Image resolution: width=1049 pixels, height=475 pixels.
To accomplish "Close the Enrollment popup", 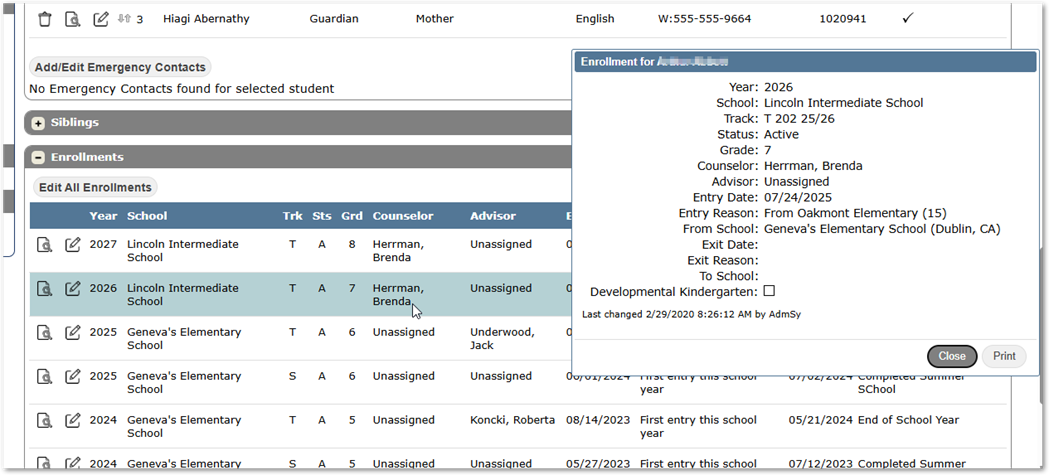I will click(952, 356).
